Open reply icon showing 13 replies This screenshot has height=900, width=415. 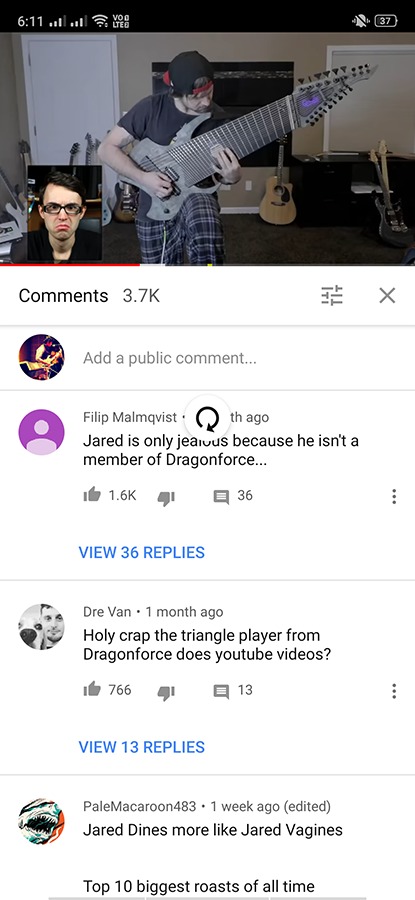[x=221, y=691]
